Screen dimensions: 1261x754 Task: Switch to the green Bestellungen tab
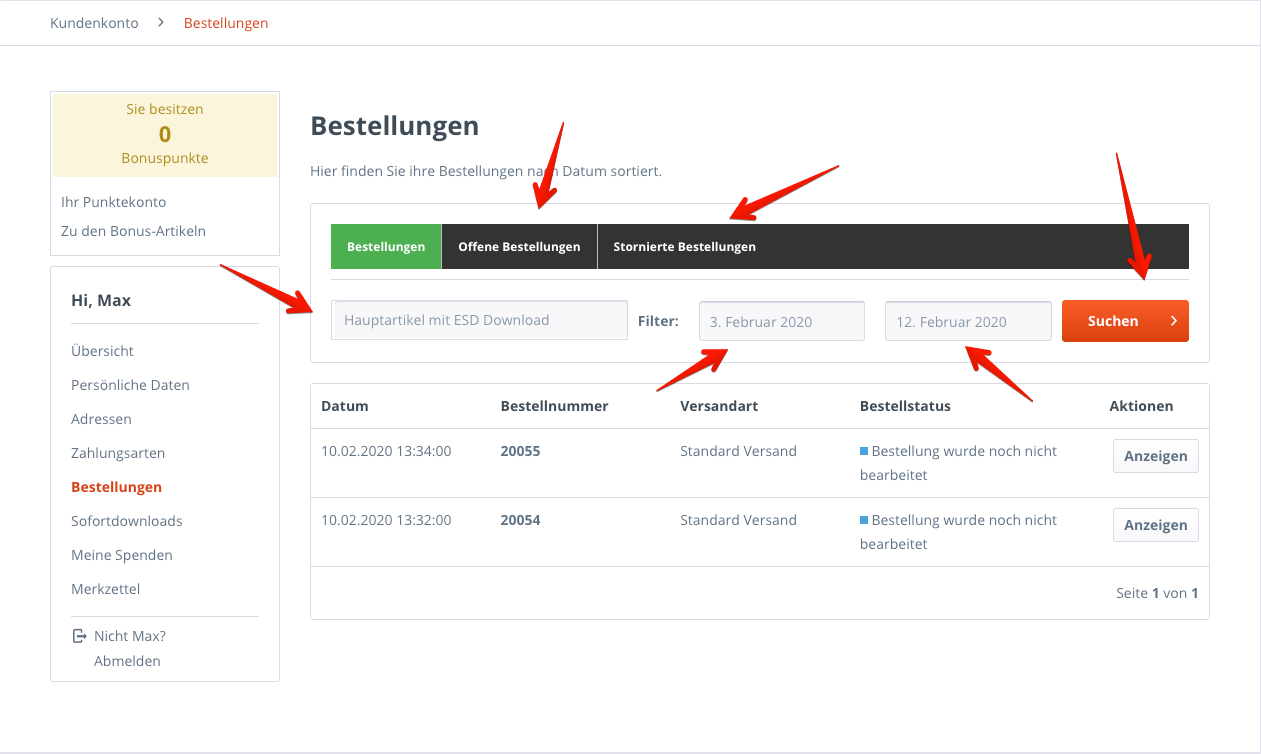pyautogui.click(x=386, y=246)
